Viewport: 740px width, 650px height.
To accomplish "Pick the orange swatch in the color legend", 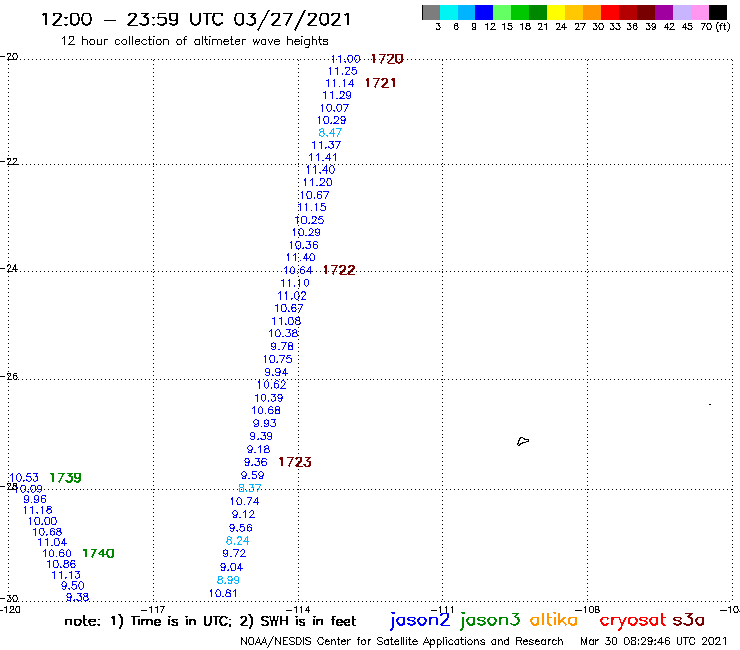I will (x=592, y=12).
